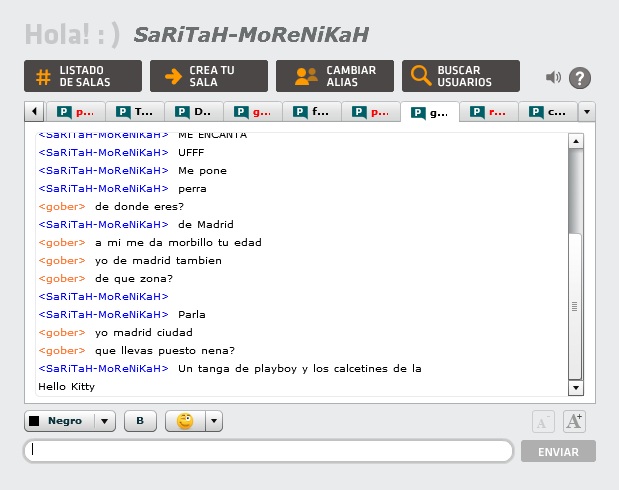
Task: Click the black color swatch next to Negro
Action: 34,421
